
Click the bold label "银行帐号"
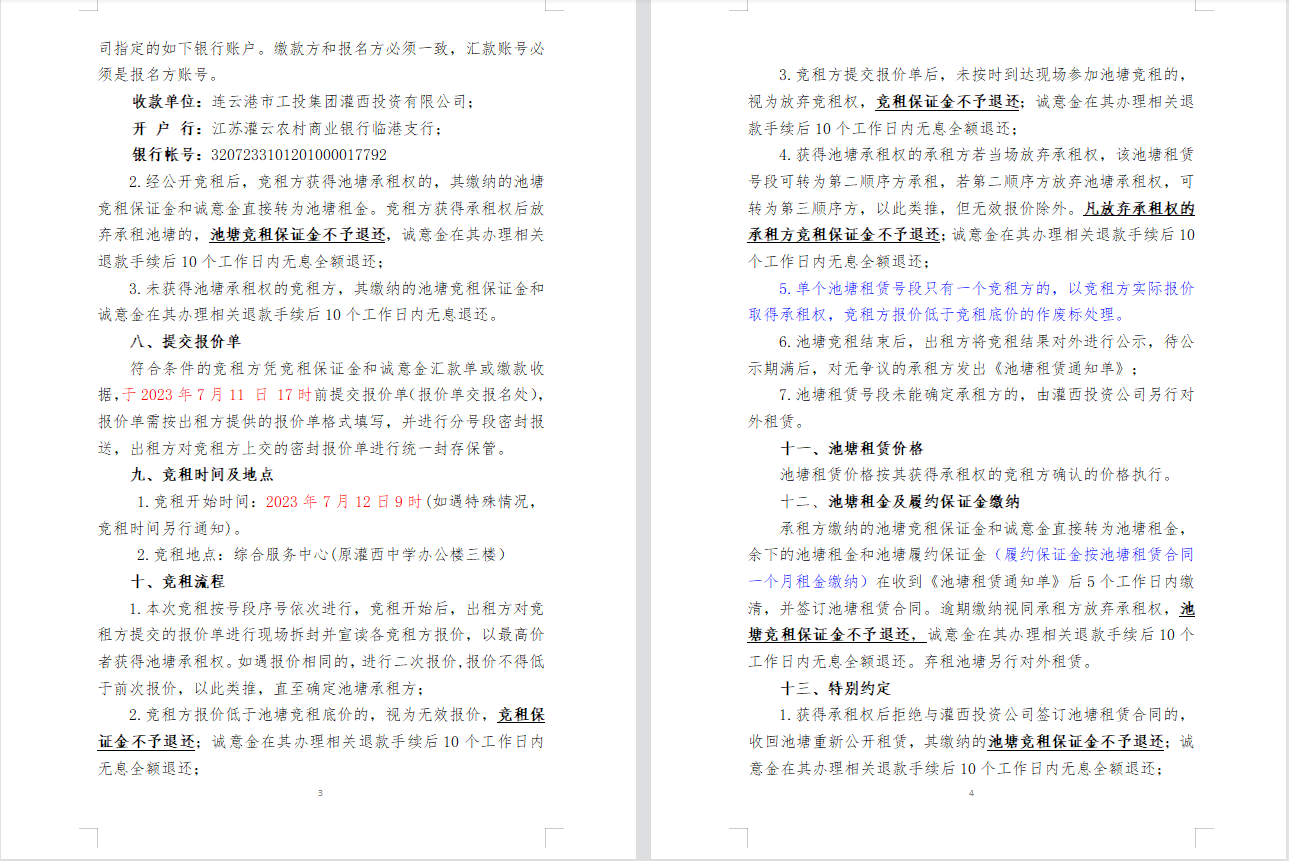point(165,155)
